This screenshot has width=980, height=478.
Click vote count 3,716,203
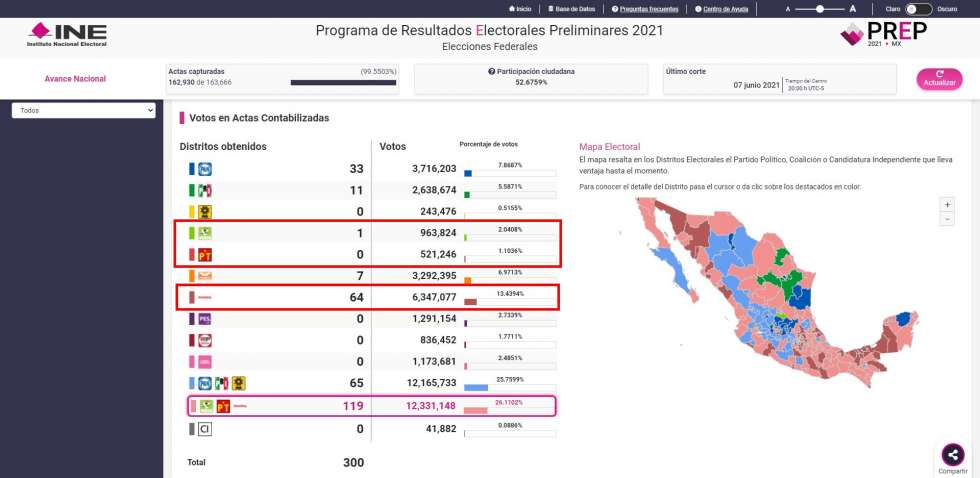[434, 169]
